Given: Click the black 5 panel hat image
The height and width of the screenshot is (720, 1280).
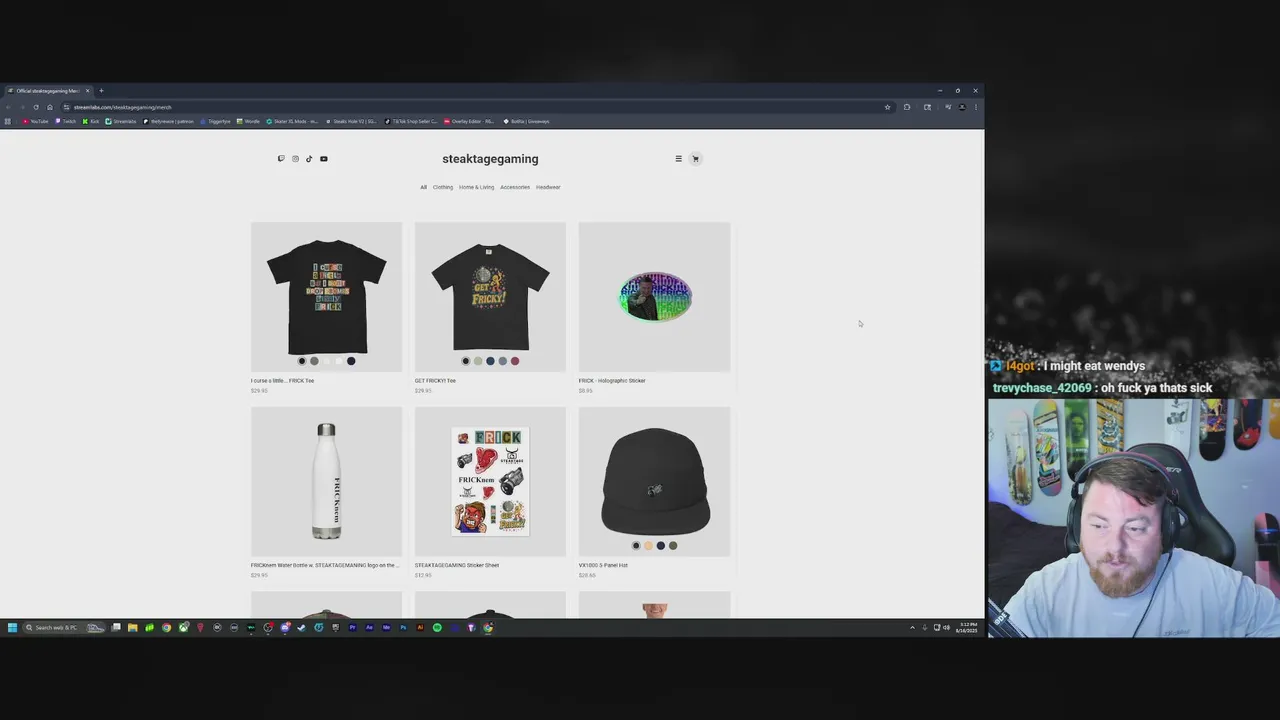Looking at the screenshot, I should click(x=654, y=481).
